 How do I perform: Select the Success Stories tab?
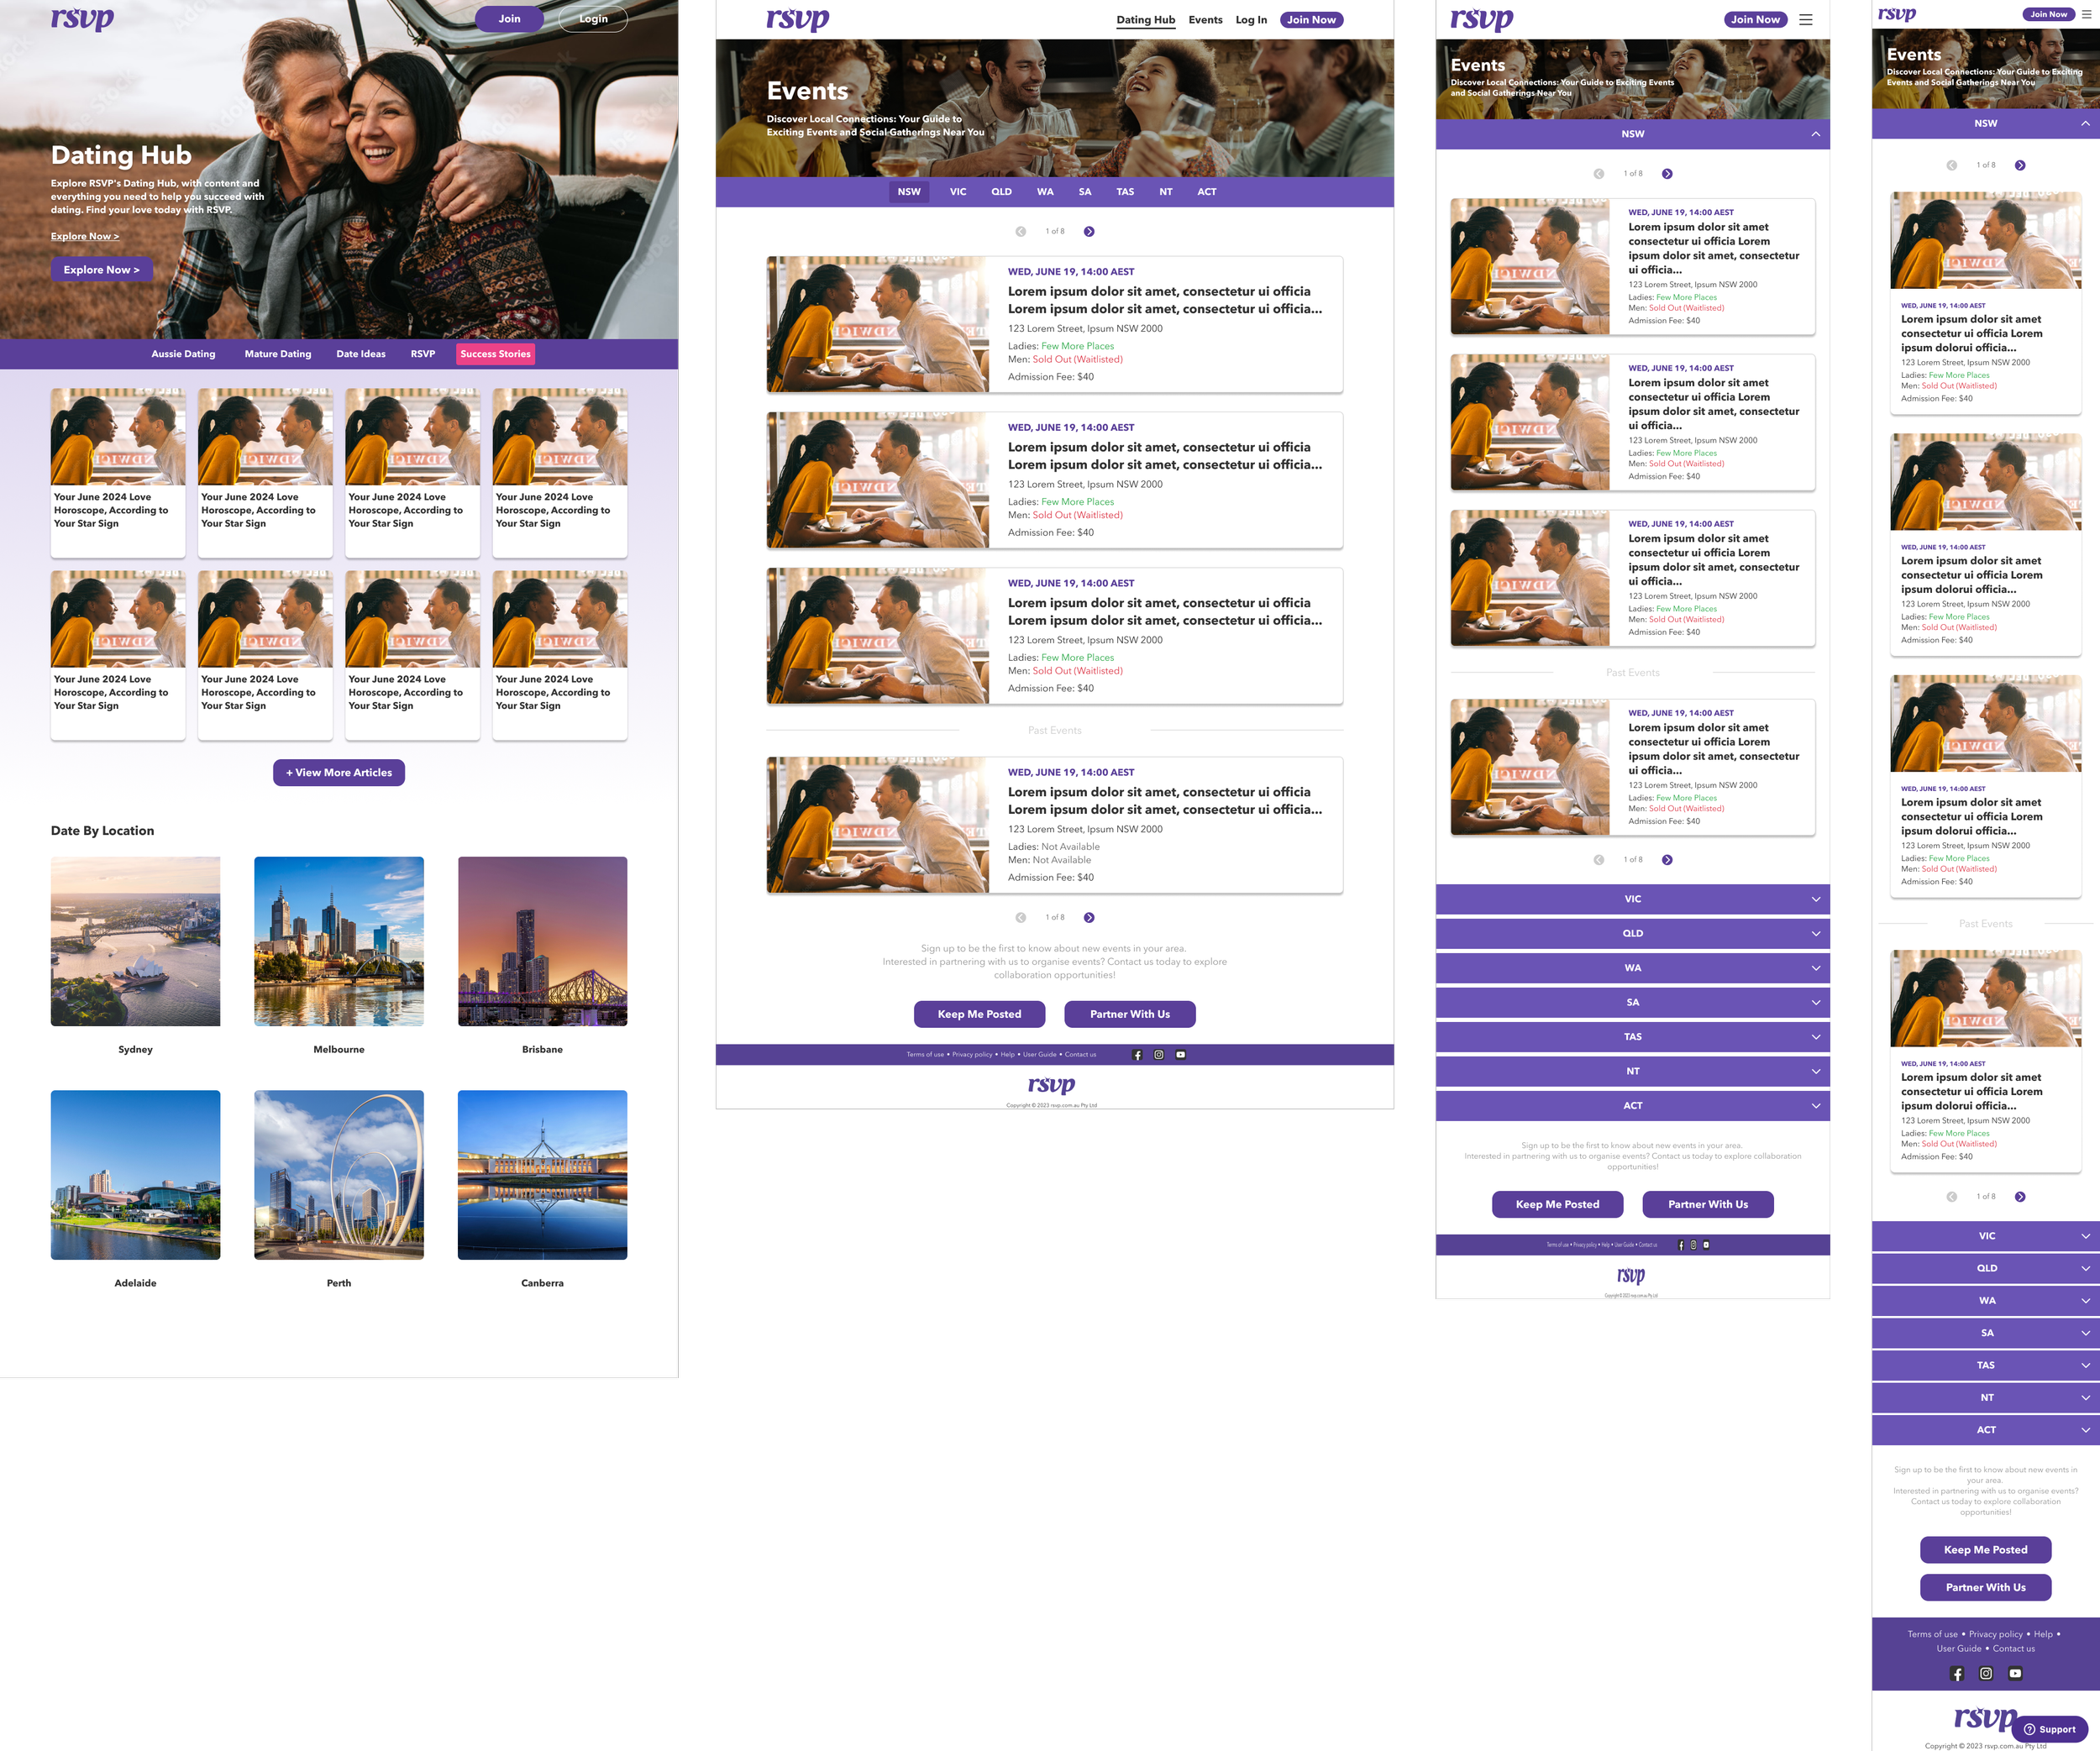coord(495,354)
